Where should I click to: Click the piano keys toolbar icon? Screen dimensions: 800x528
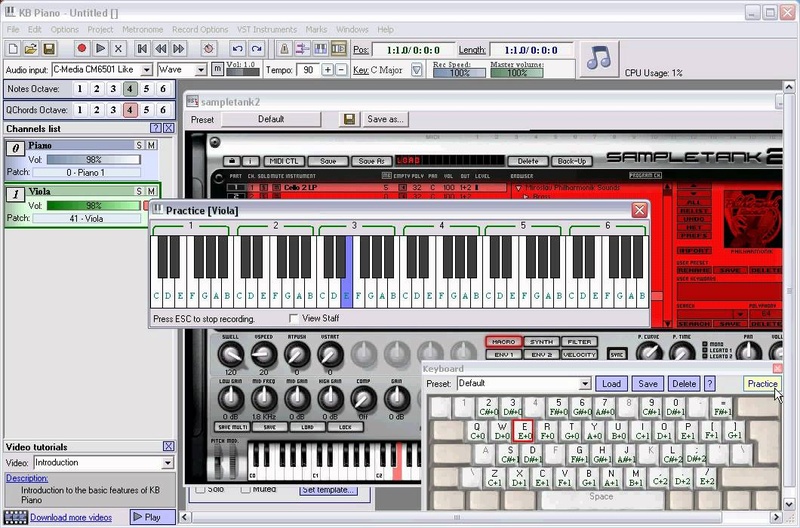pyautogui.click(x=320, y=49)
